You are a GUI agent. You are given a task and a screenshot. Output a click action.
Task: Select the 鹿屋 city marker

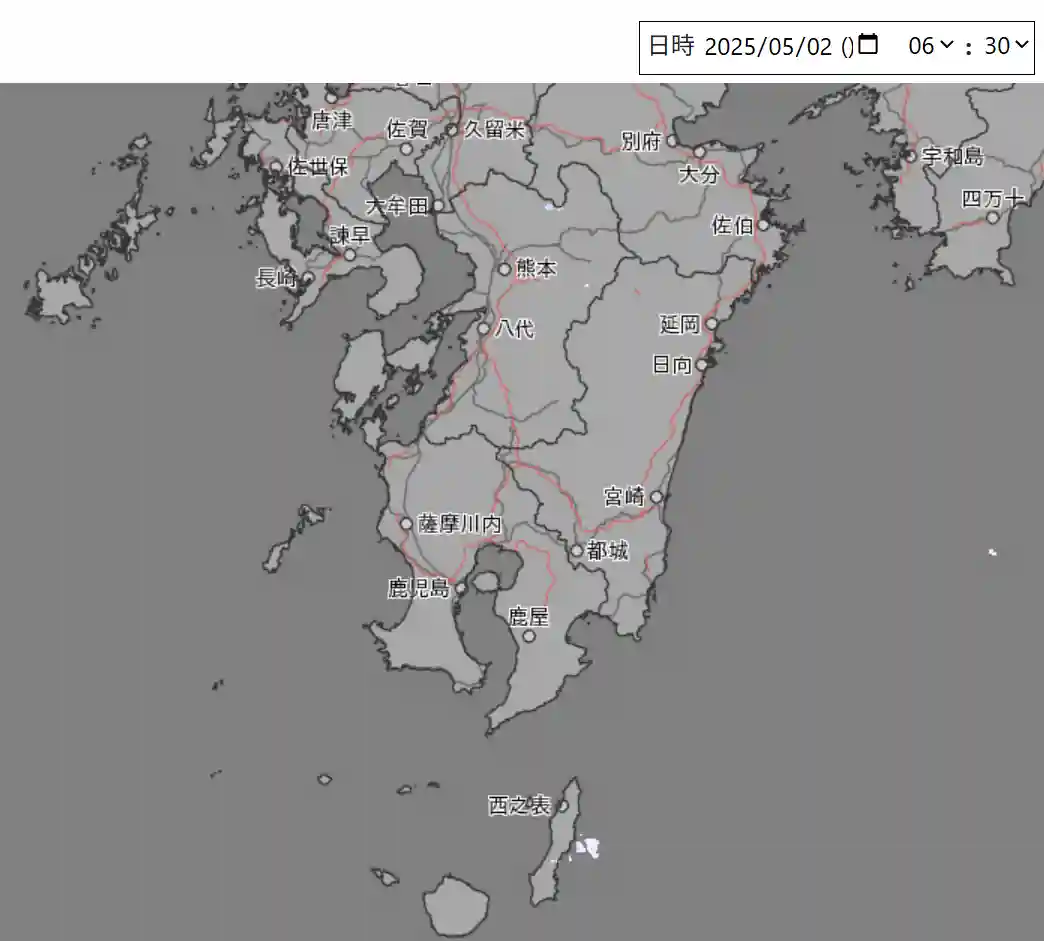[x=529, y=635]
